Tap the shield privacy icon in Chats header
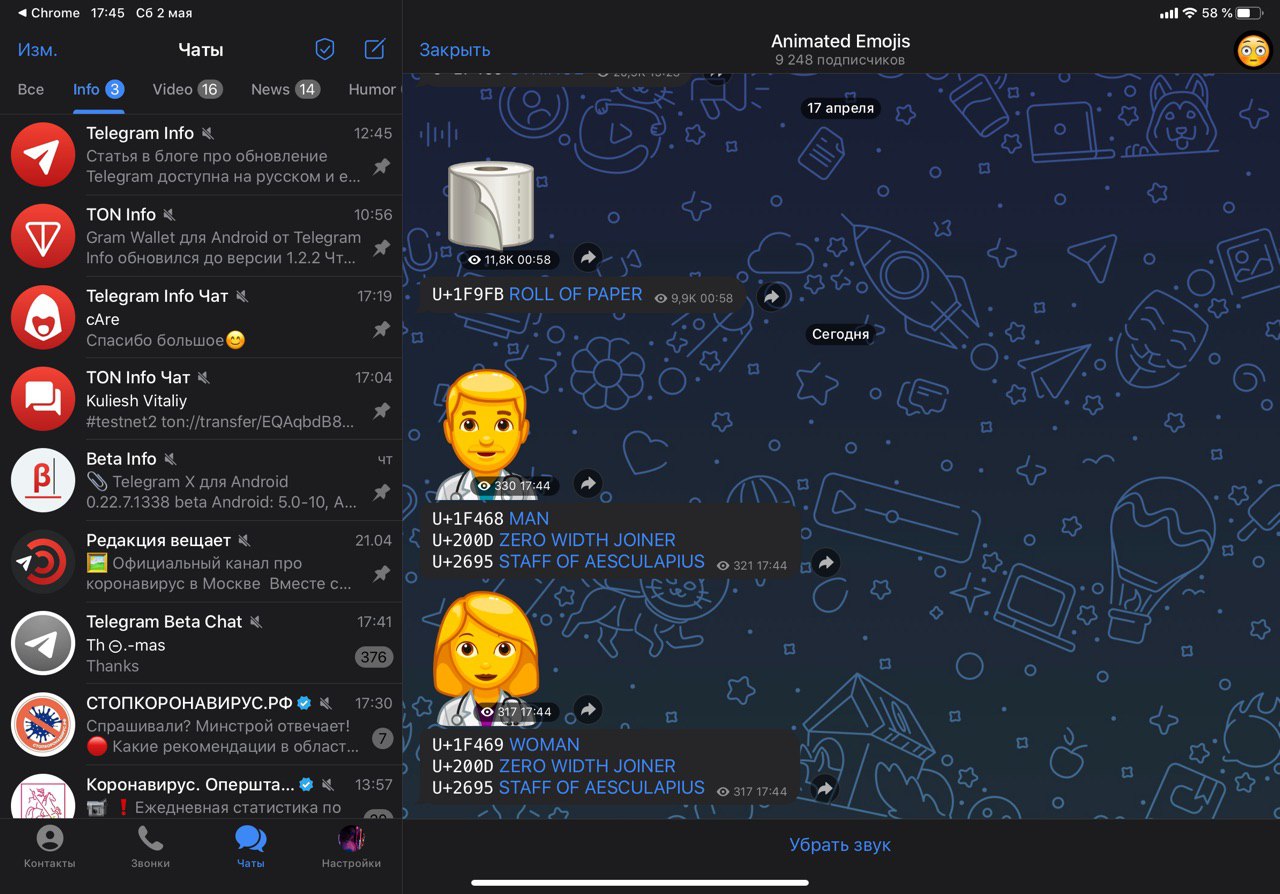This screenshot has height=894, width=1280. coord(325,49)
